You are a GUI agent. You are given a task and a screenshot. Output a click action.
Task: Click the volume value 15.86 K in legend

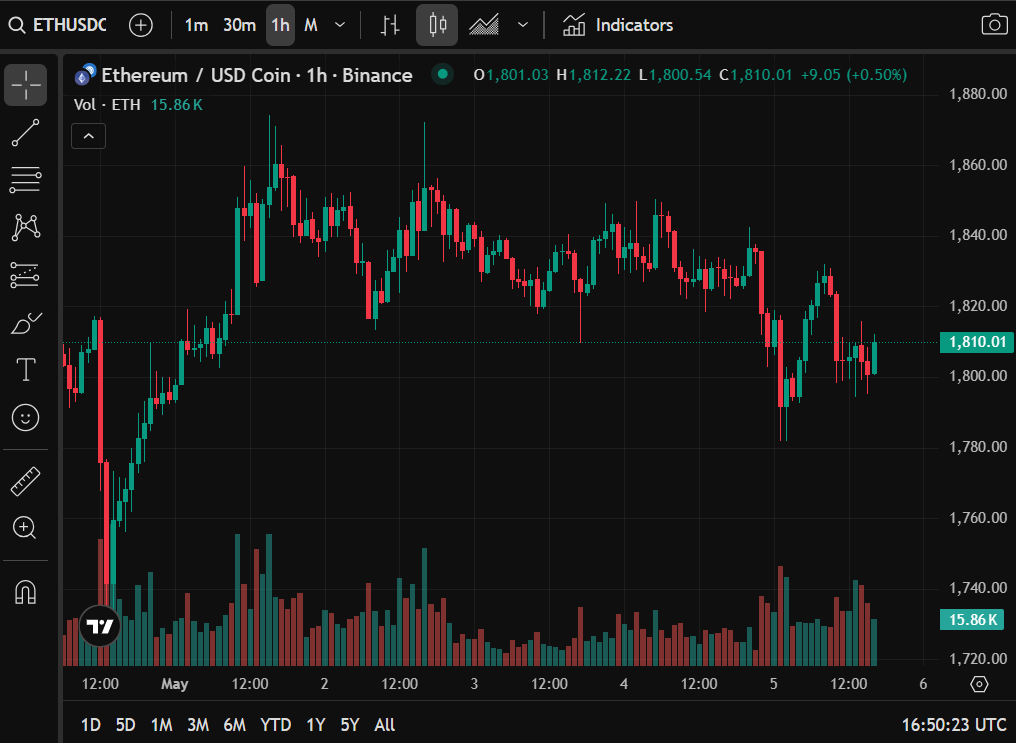pos(176,105)
